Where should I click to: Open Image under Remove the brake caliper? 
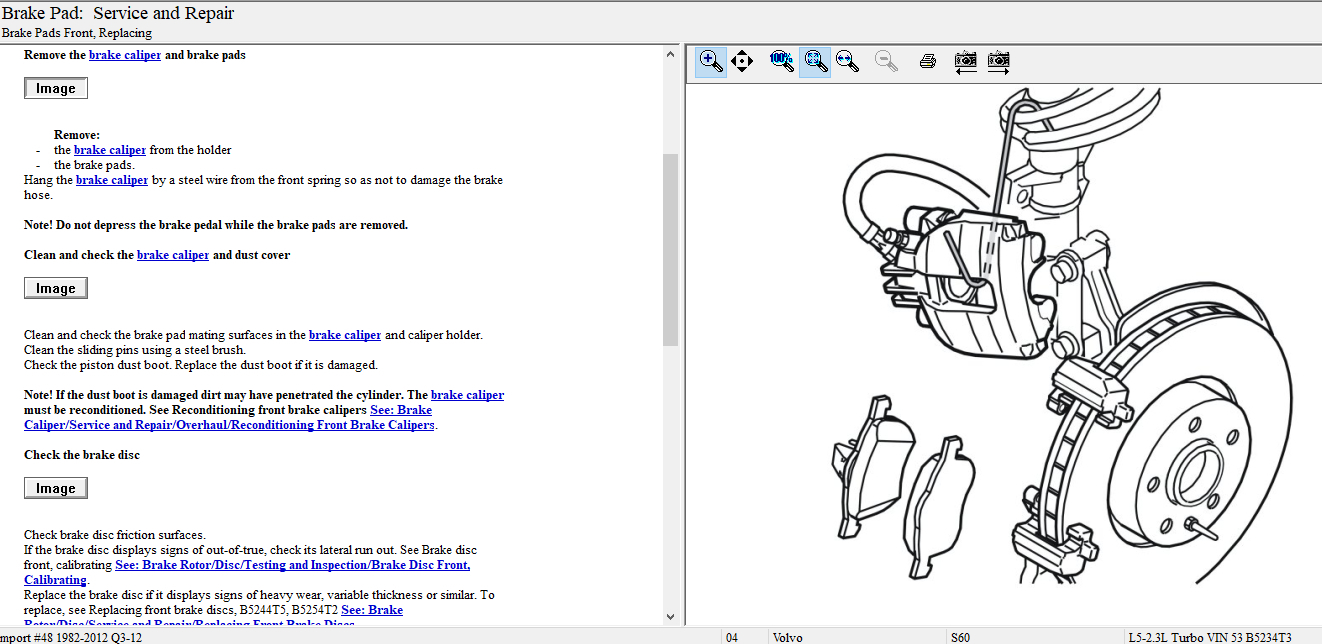(x=56, y=88)
